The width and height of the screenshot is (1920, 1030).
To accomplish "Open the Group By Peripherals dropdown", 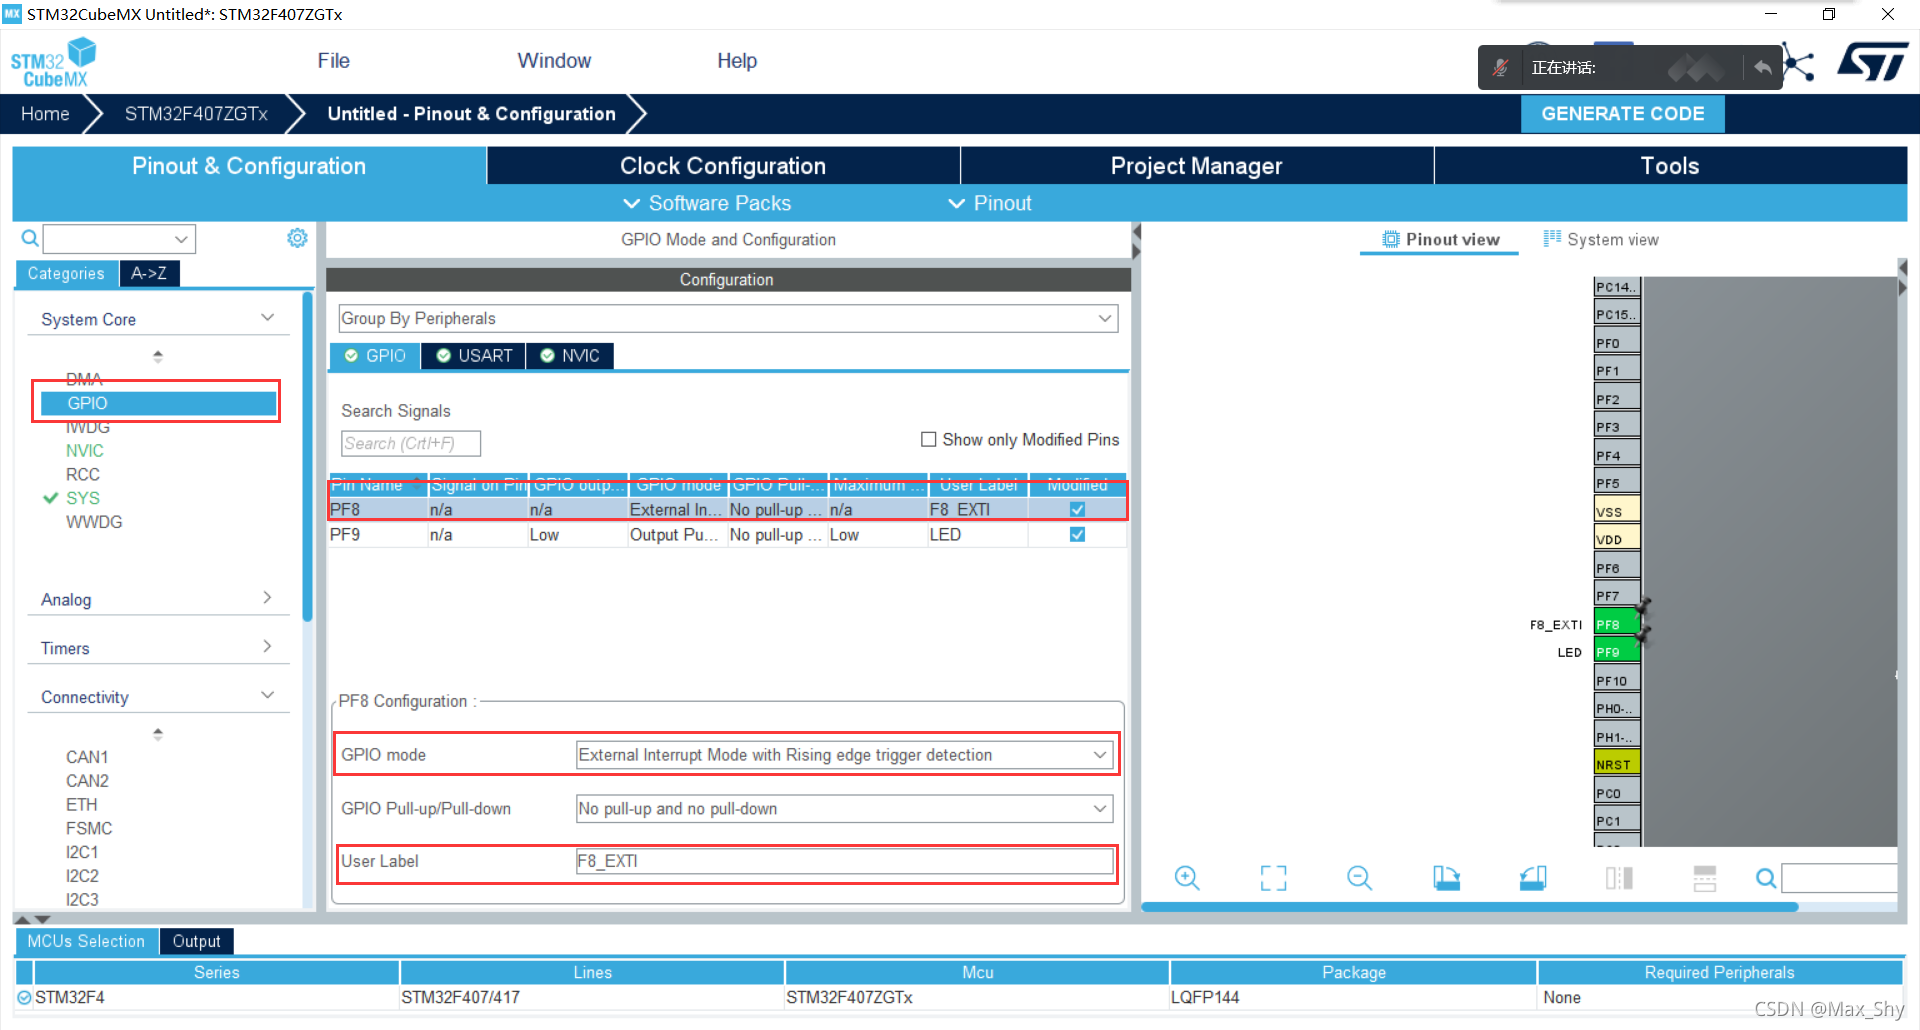I will [728, 318].
